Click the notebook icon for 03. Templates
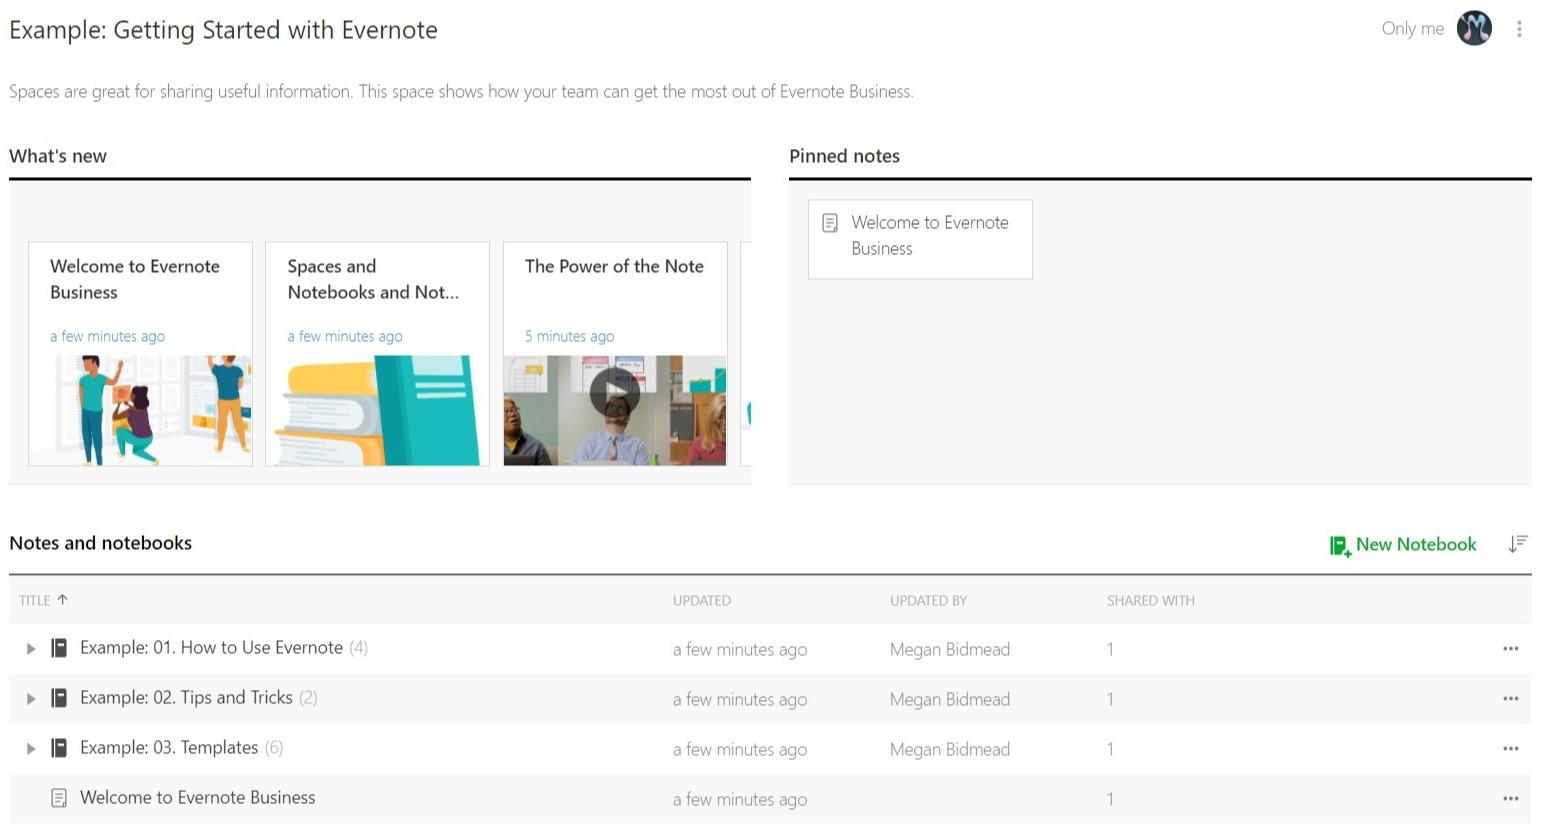This screenshot has height=827, width=1546. point(59,748)
